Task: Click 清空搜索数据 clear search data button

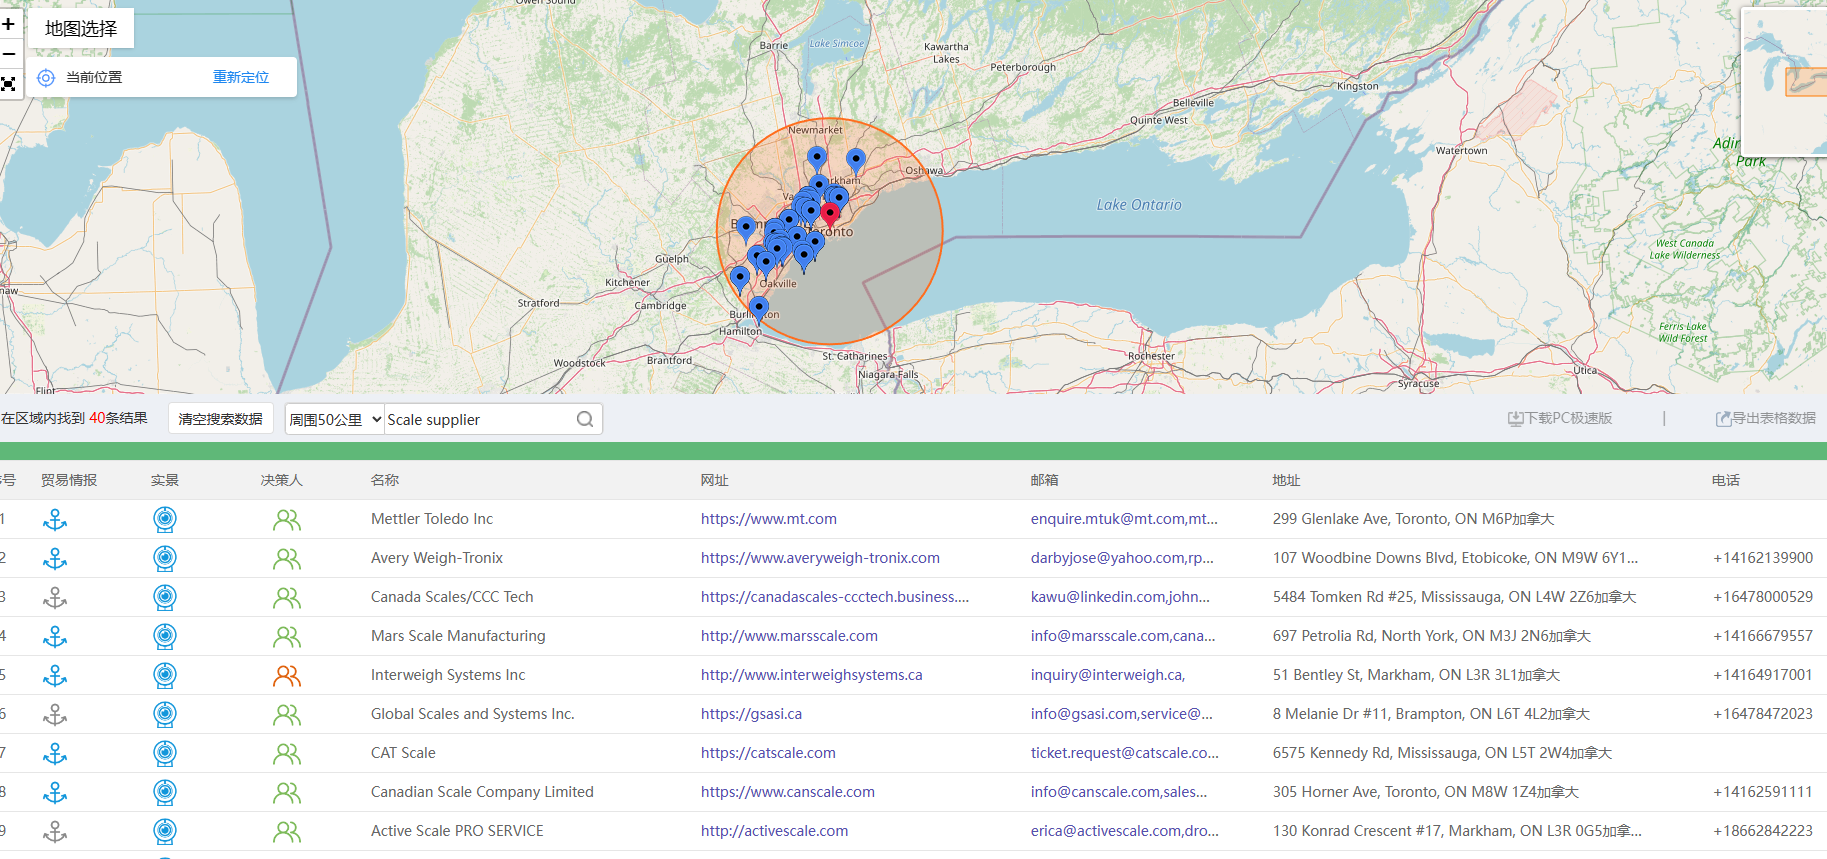Action: 220,419
